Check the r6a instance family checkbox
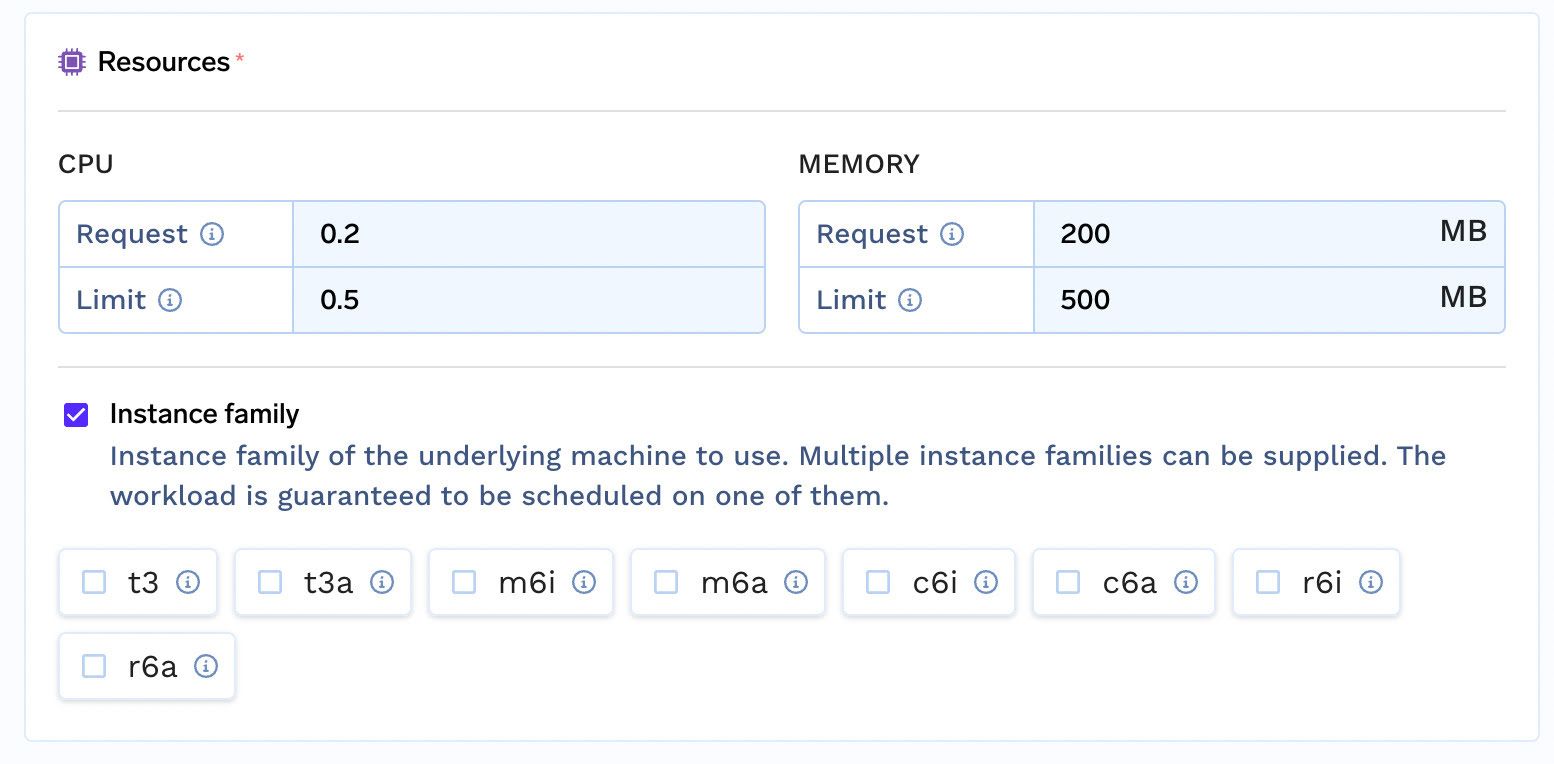 pos(95,665)
